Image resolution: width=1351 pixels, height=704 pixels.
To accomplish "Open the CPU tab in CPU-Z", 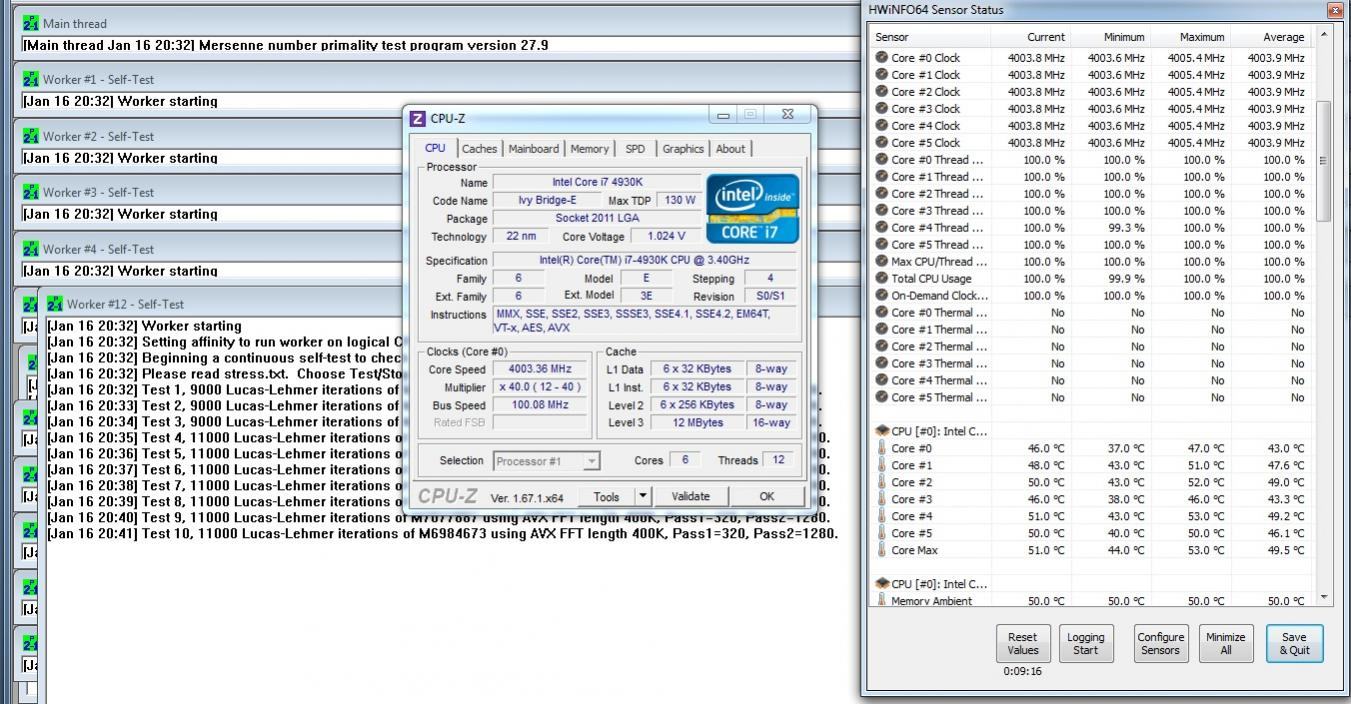I will click(436, 148).
